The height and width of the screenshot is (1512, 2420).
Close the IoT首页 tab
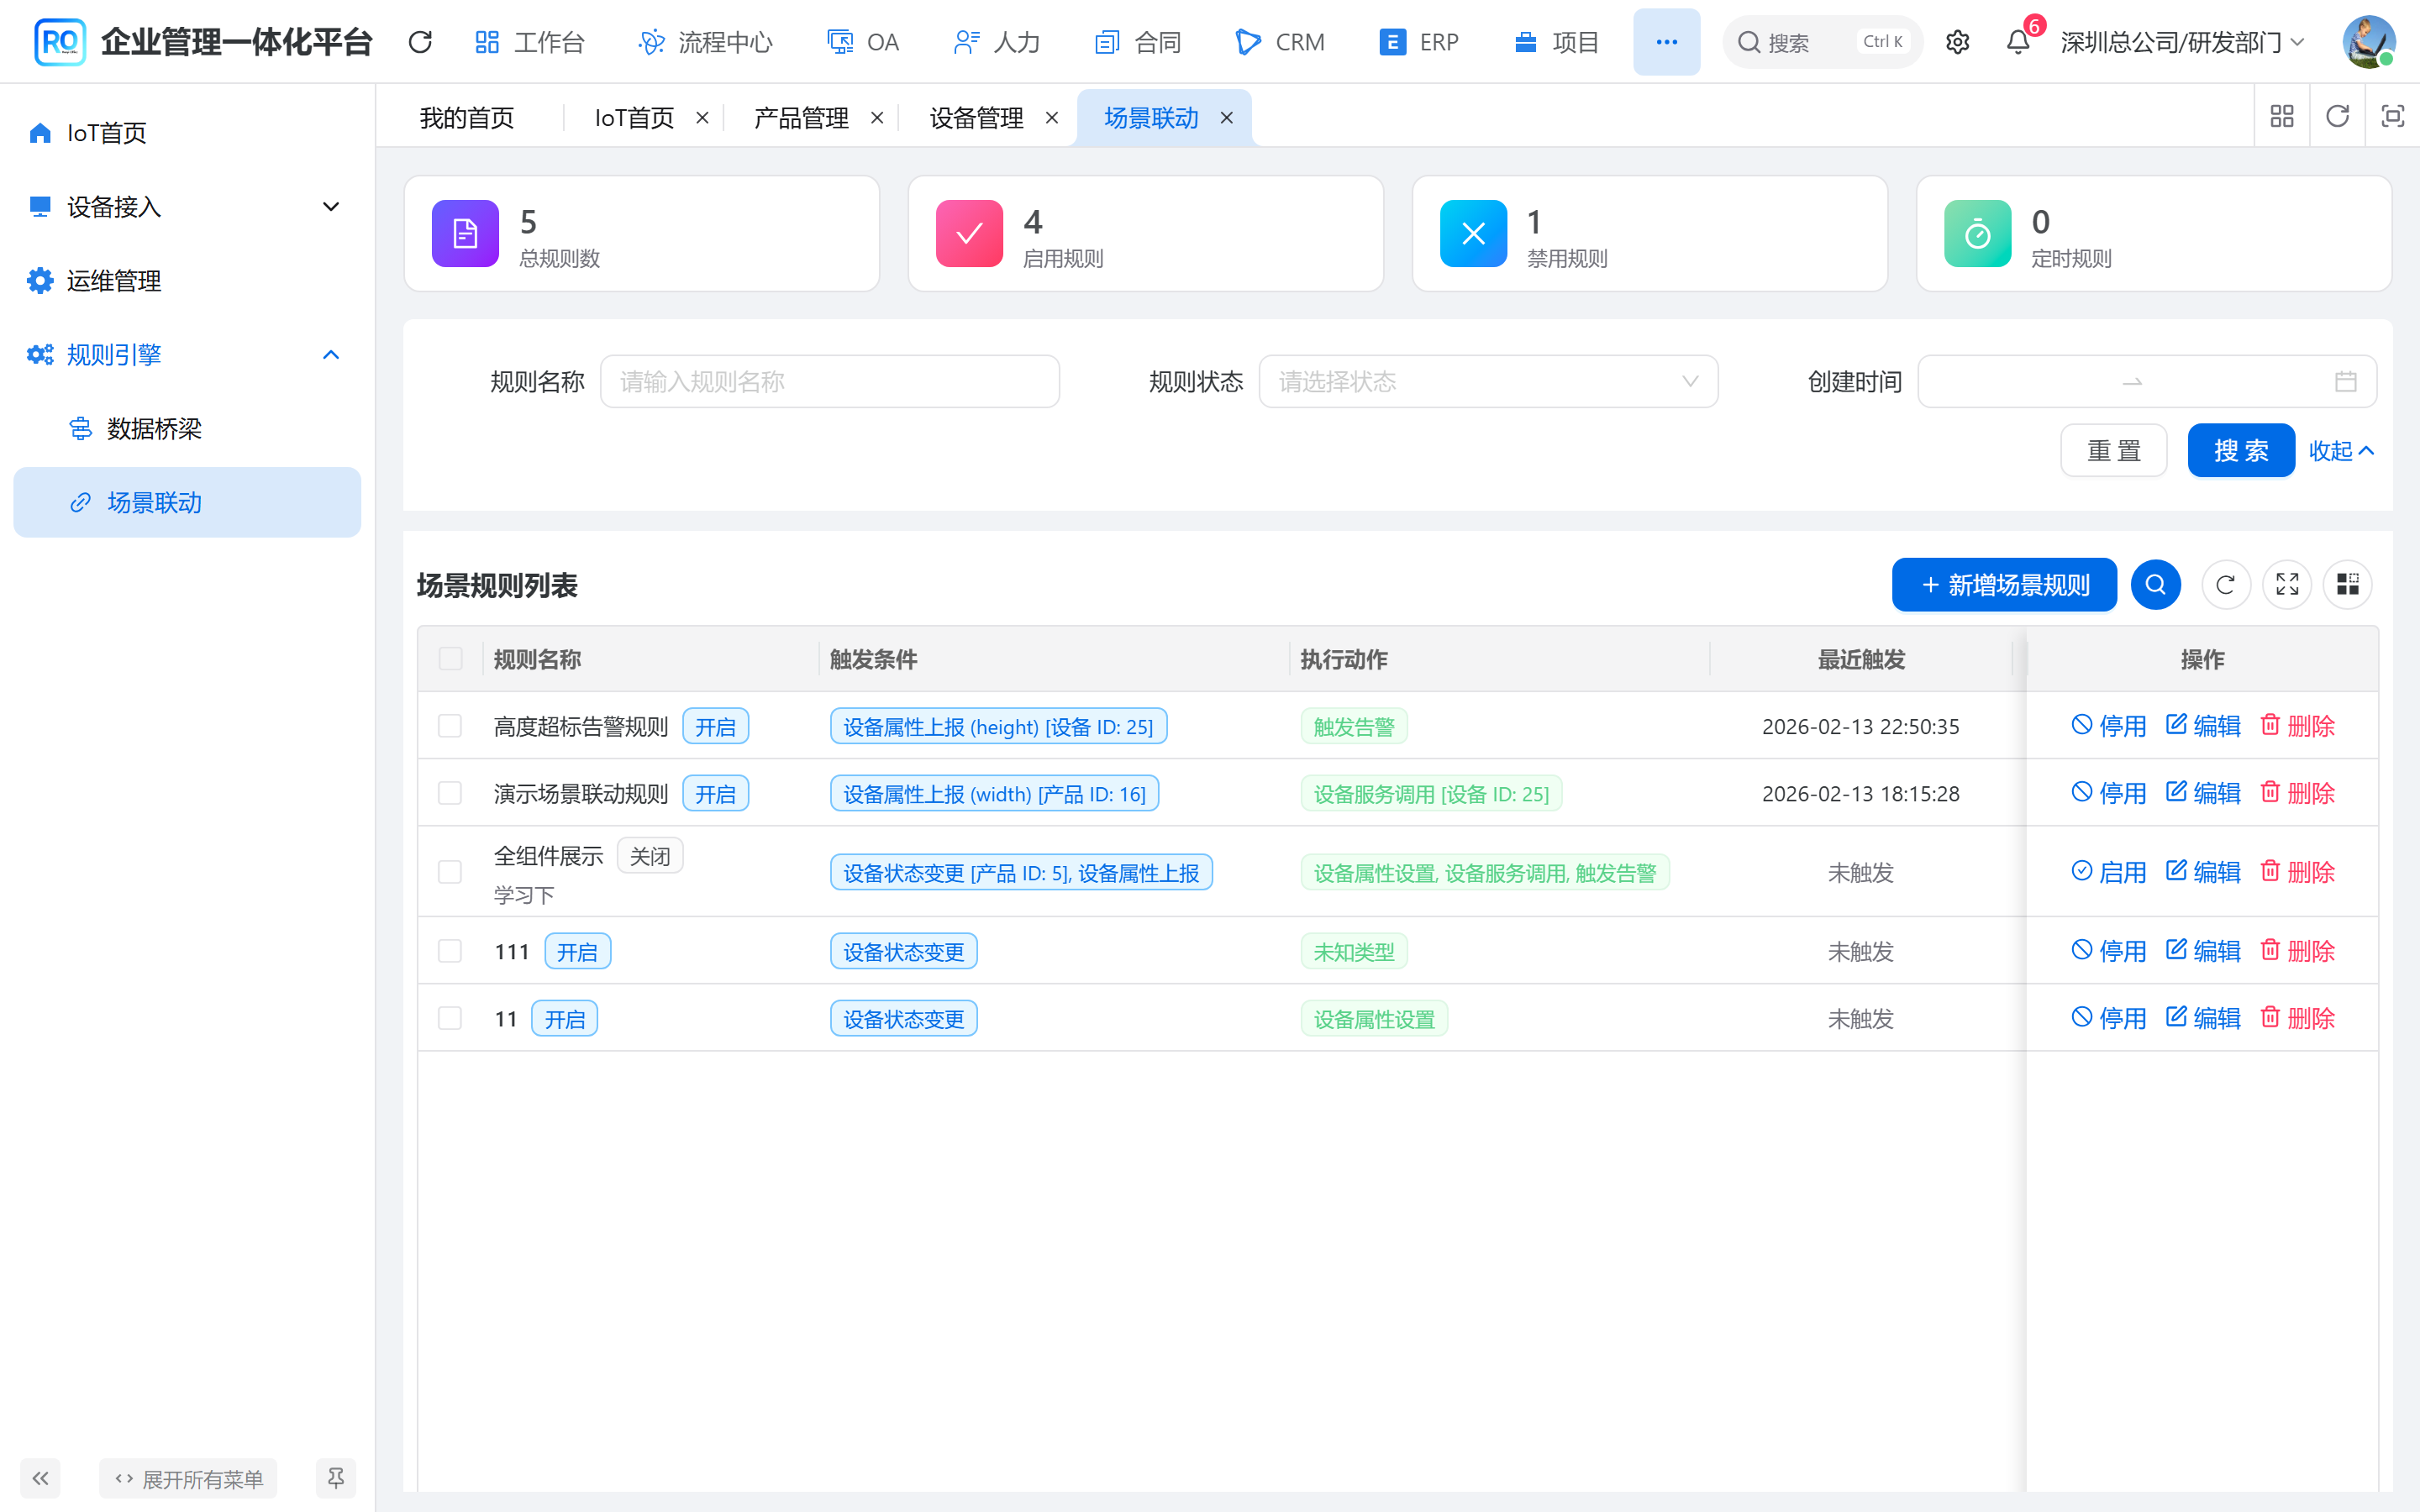tap(702, 118)
